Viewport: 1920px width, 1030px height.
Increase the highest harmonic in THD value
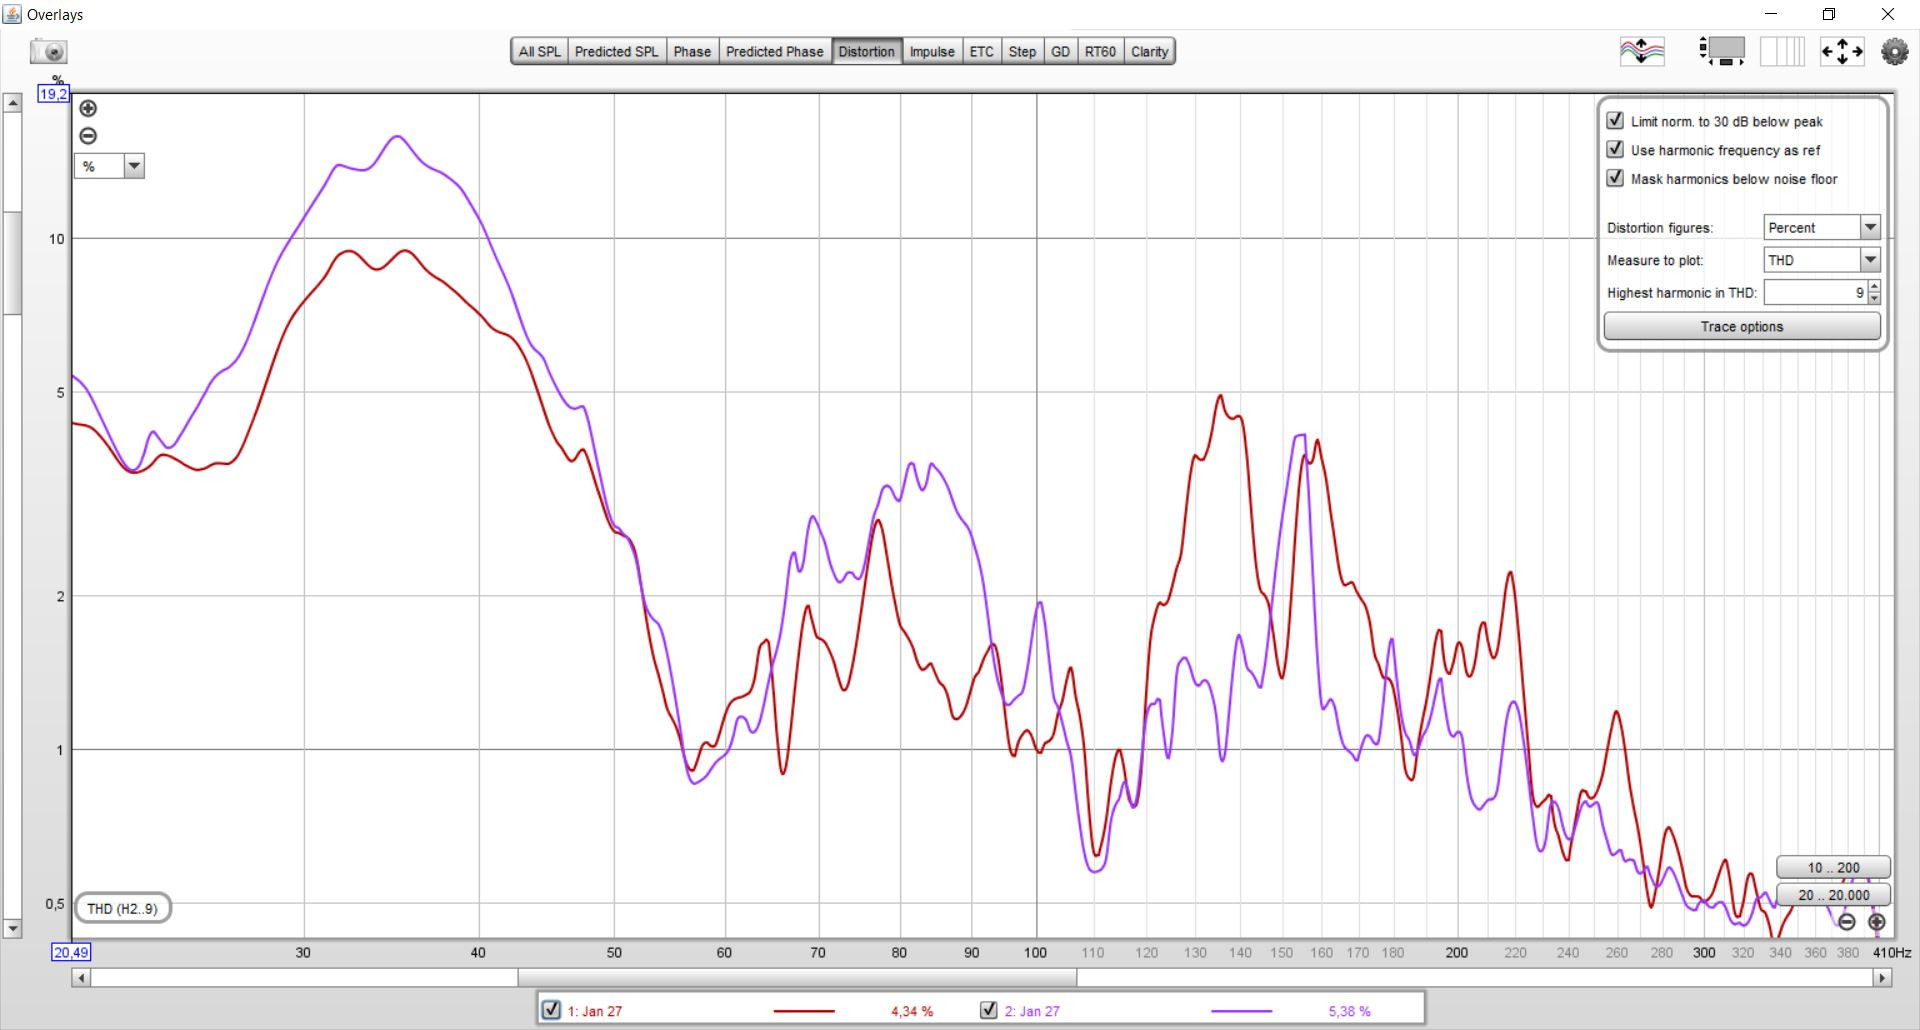click(1874, 287)
